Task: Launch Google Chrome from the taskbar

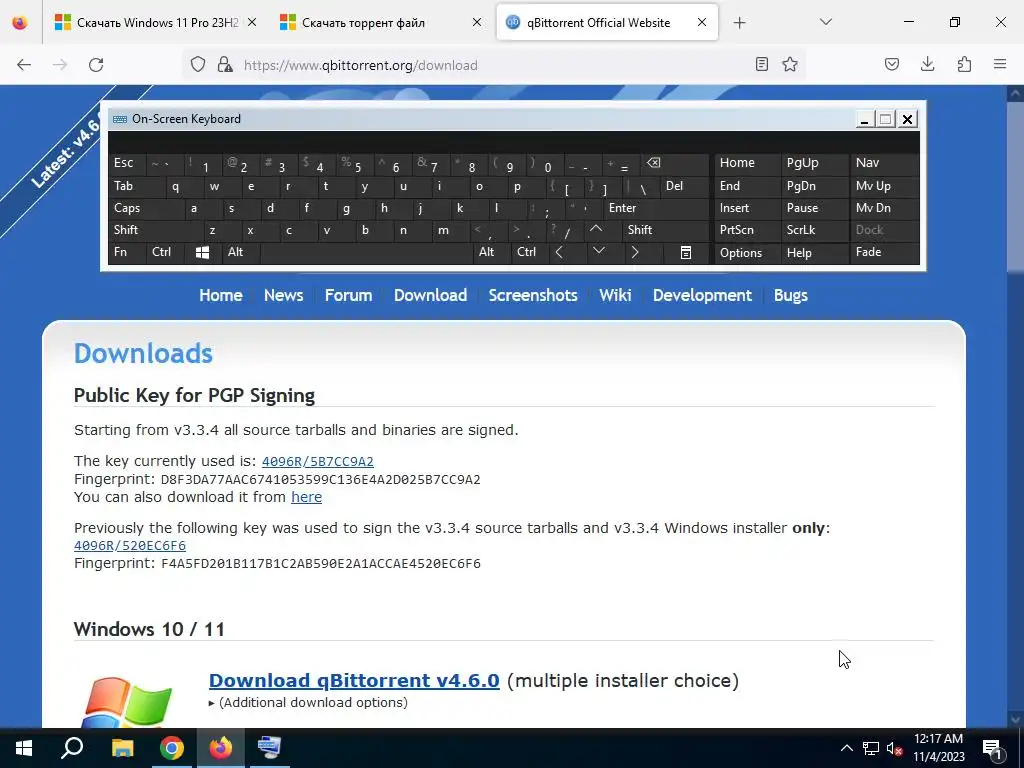Action: tap(172, 748)
